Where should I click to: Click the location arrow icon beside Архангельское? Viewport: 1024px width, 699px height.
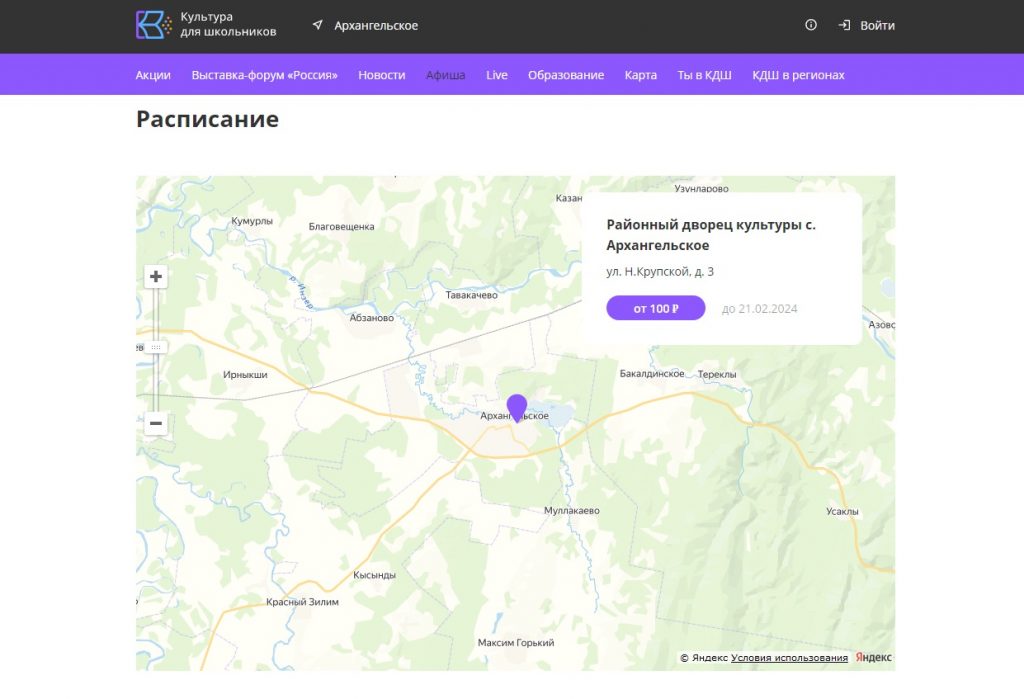pos(317,26)
